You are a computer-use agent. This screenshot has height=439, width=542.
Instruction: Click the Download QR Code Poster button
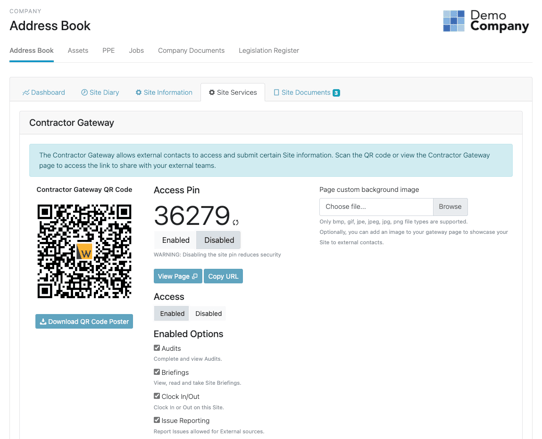click(84, 321)
